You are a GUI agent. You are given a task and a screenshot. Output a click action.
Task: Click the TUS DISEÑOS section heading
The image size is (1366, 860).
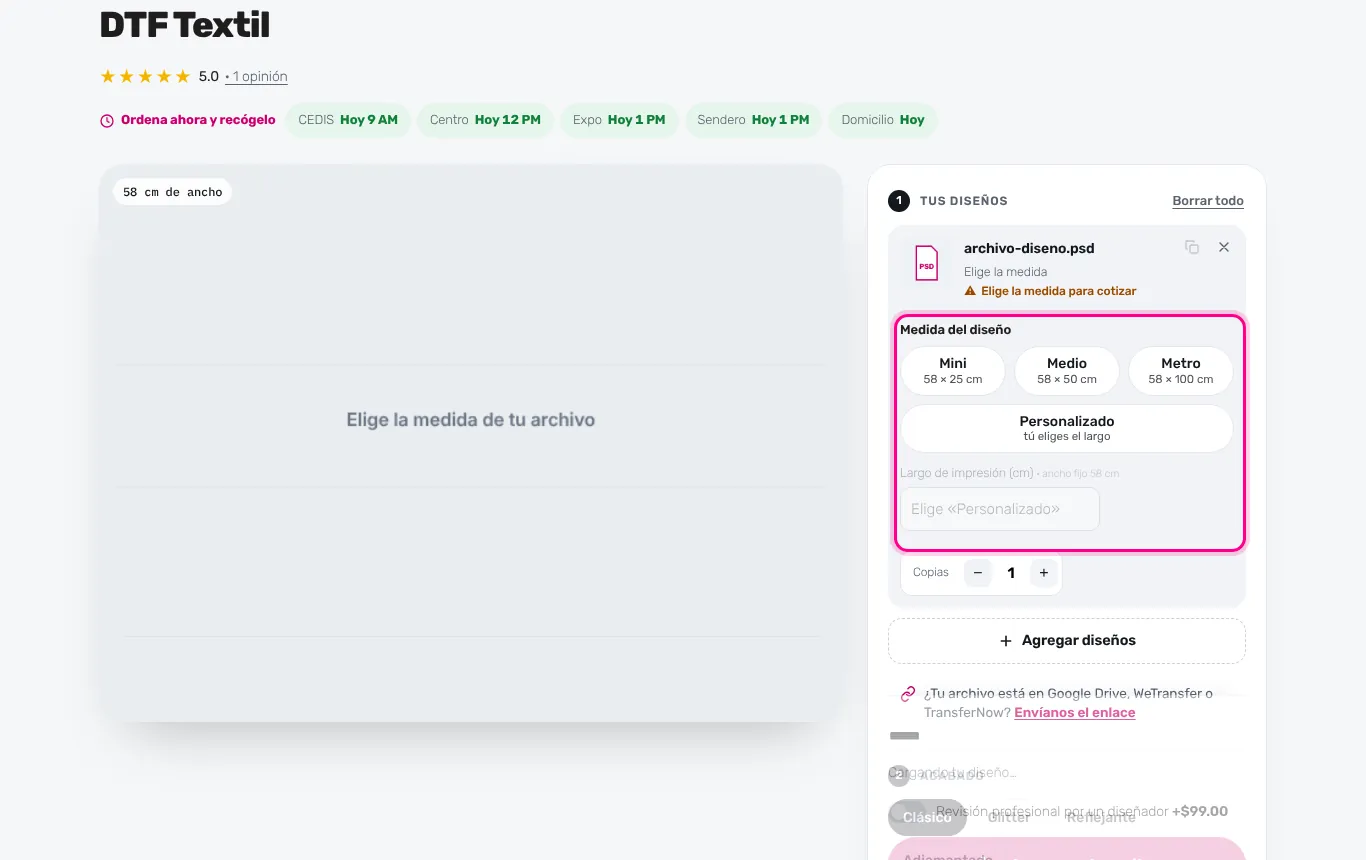(964, 201)
